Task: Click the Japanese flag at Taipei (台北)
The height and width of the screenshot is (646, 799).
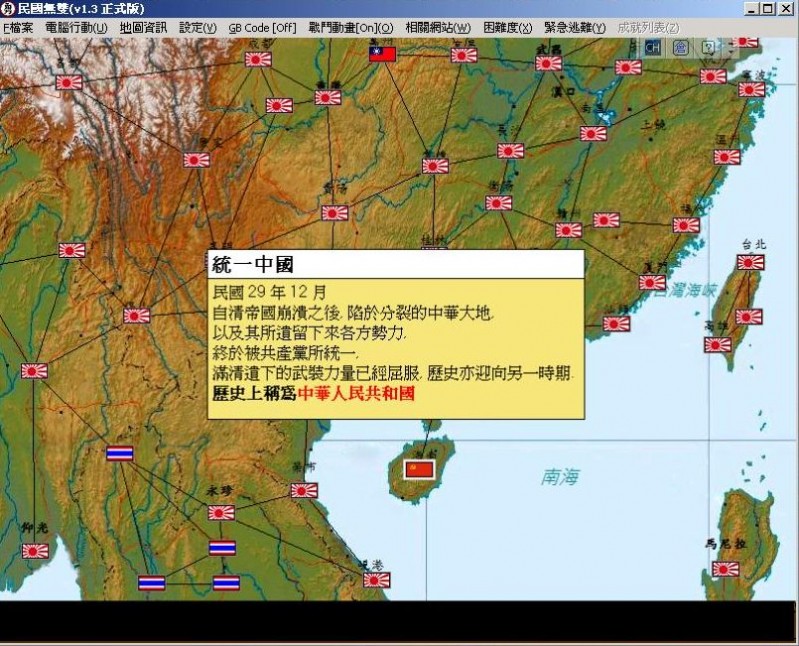Action: [750, 262]
